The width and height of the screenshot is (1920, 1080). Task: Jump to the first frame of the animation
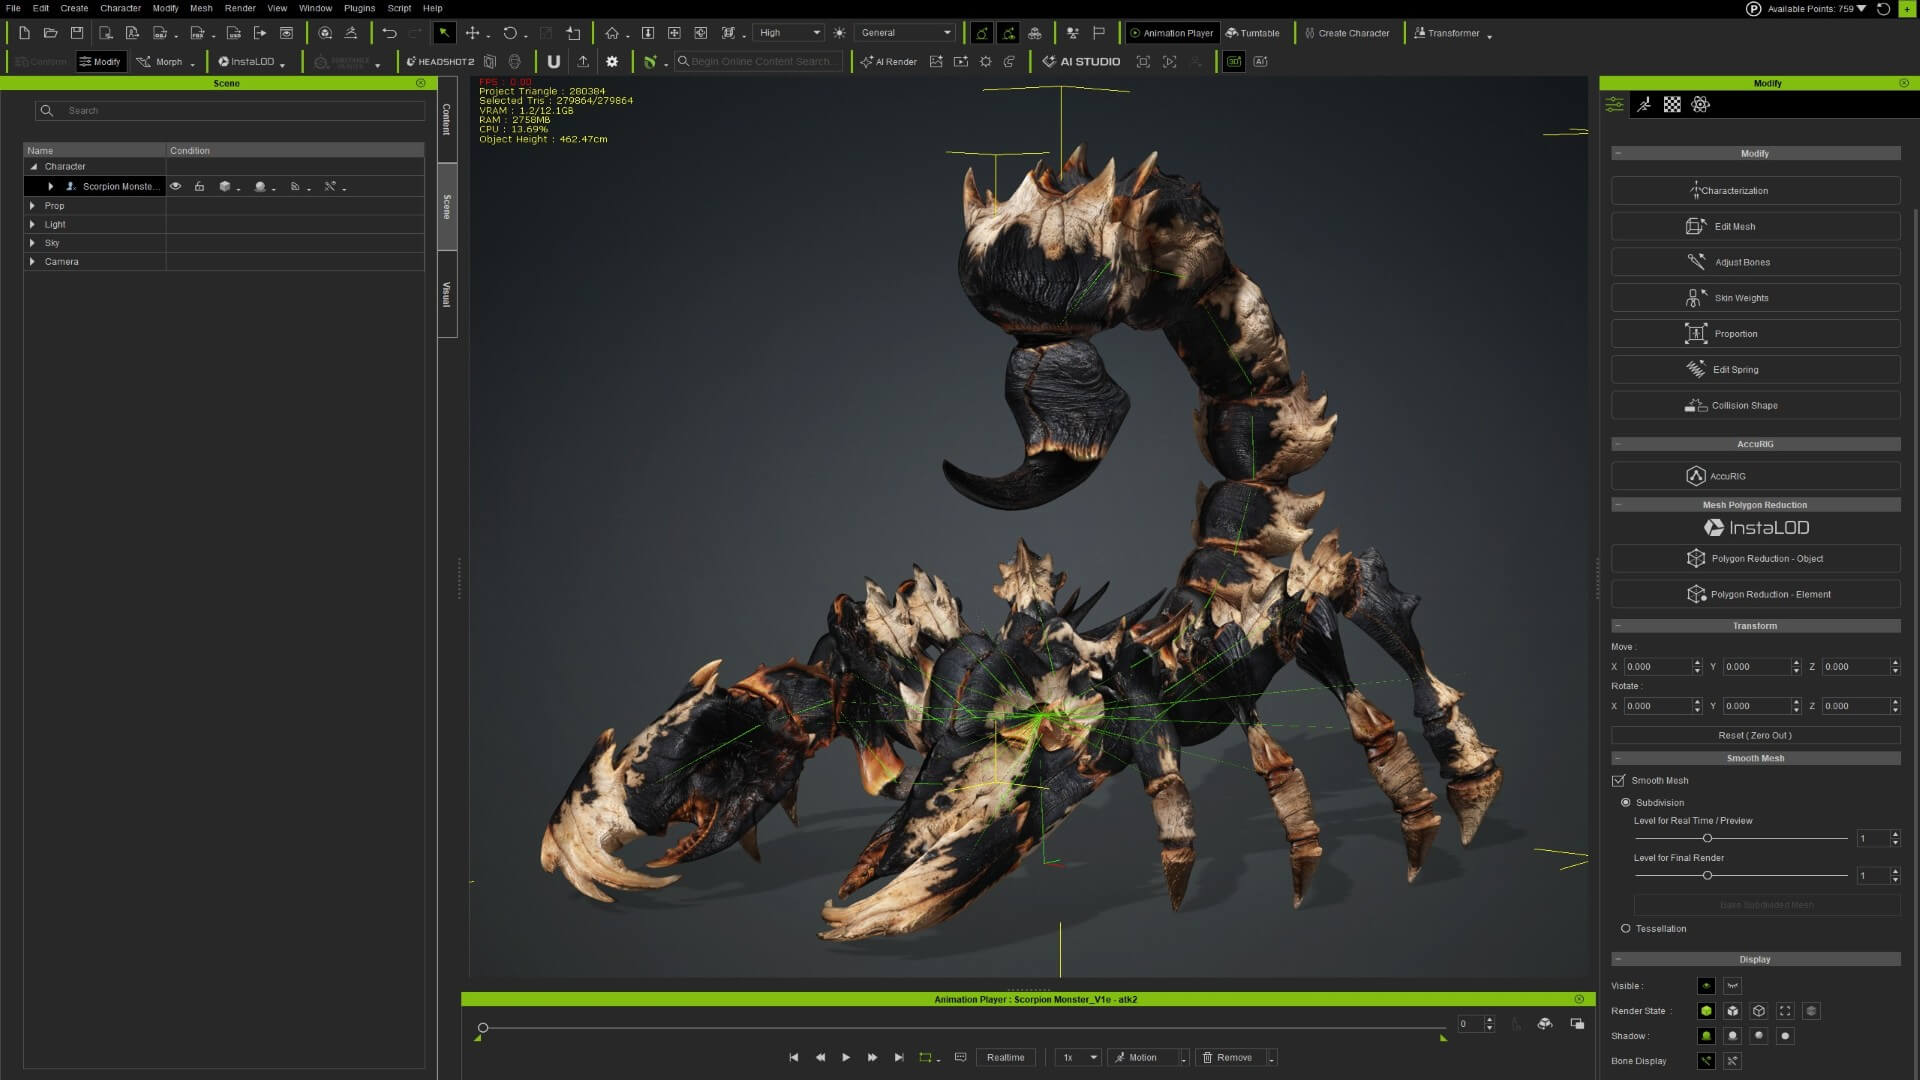[794, 1057]
